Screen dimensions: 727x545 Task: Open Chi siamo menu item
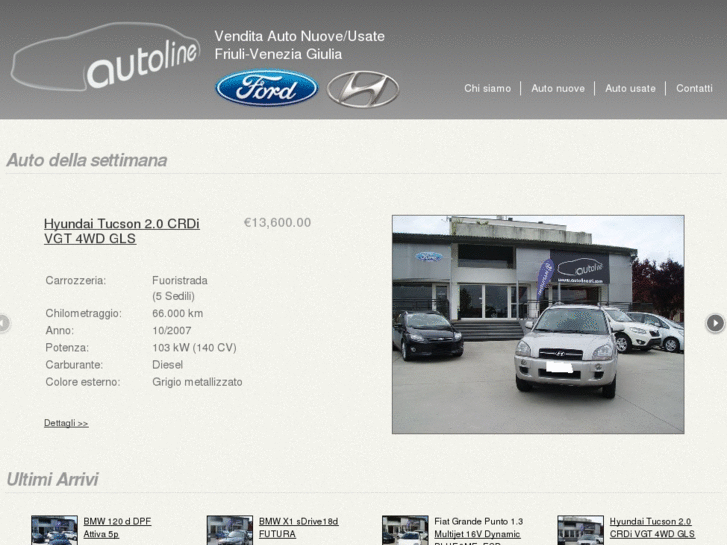click(487, 88)
